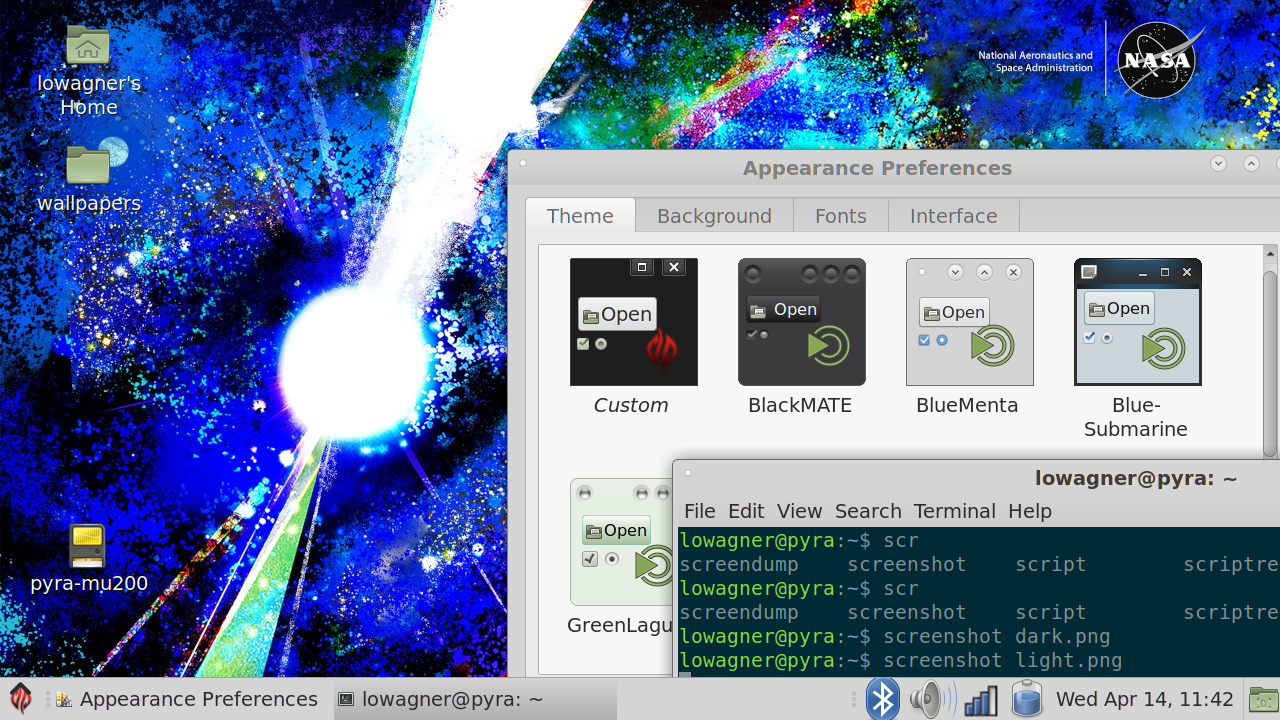1280x720 pixels.
Task: Open the Search menu in the terminal
Action: [x=867, y=511]
